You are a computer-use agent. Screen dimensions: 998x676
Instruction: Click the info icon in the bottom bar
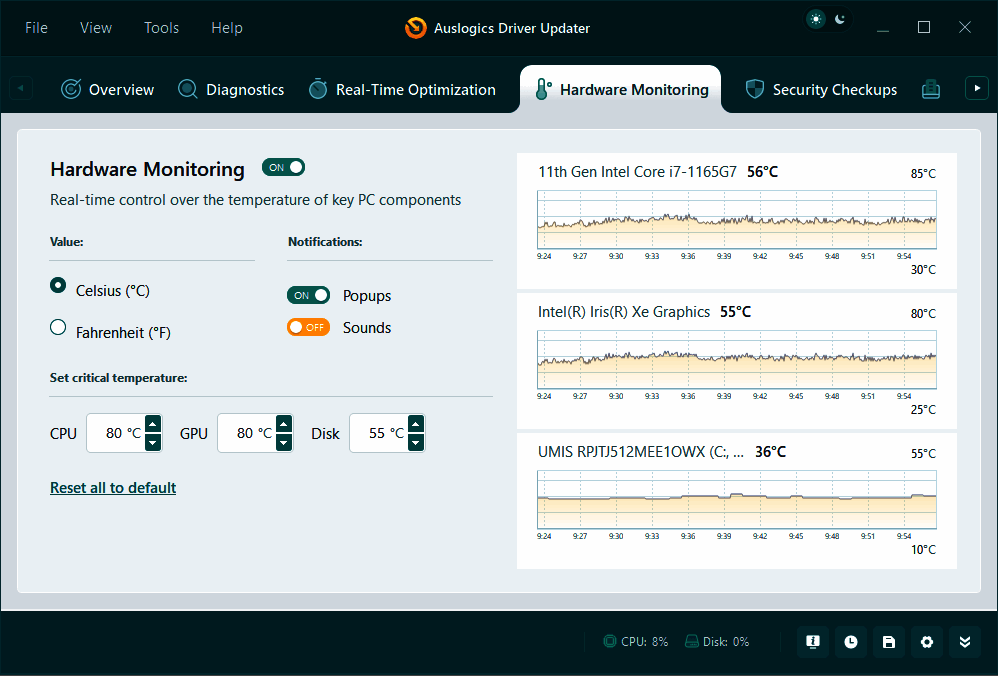pyautogui.click(x=813, y=642)
